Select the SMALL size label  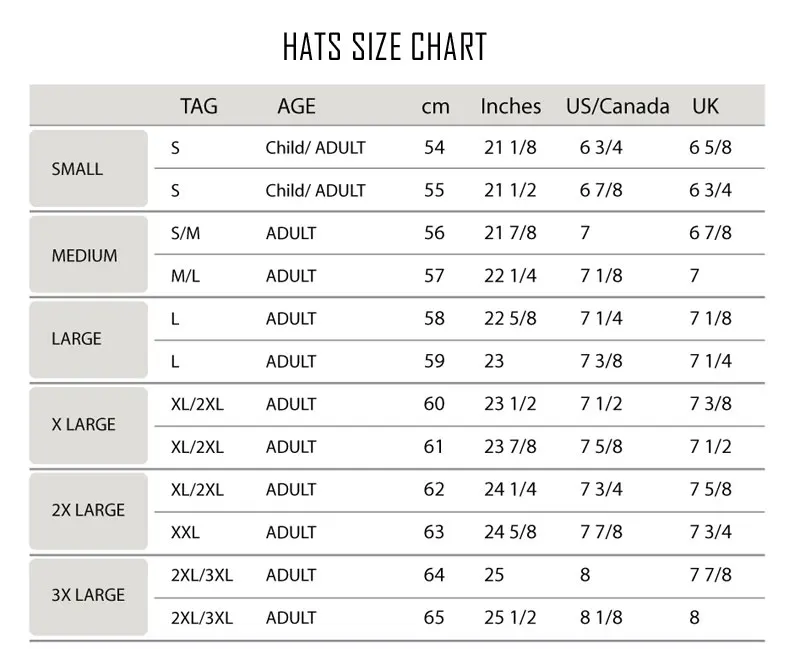(x=77, y=169)
